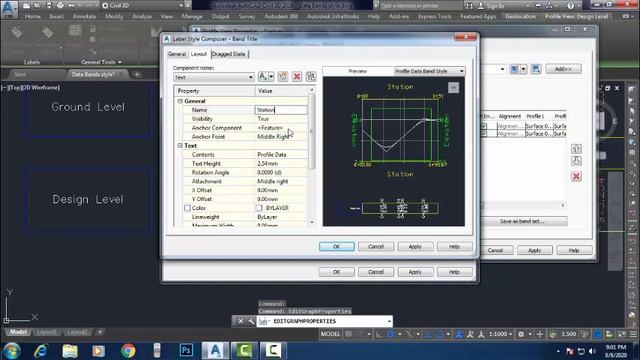Click the Contents Profile Data value
Screen dimensions: 640x360
(281, 155)
